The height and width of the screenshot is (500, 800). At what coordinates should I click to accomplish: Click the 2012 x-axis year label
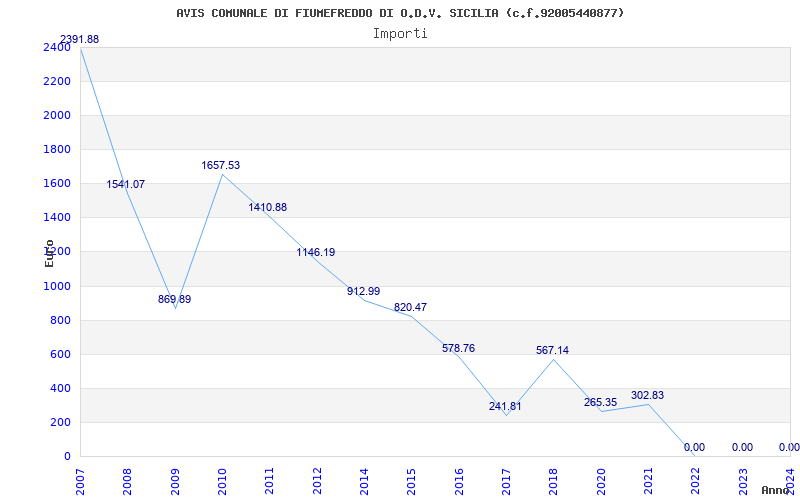(x=317, y=481)
